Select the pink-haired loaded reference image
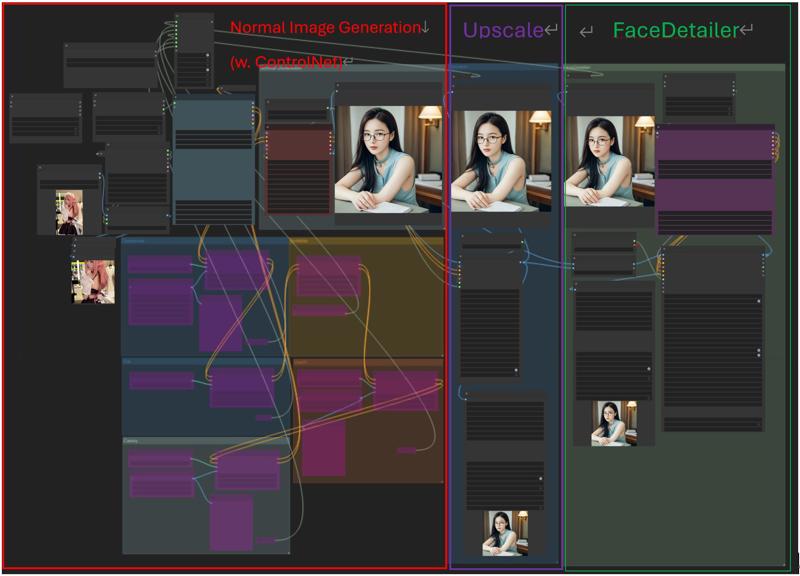Image resolution: width=800 pixels, height=576 pixels. pyautogui.click(x=69, y=212)
